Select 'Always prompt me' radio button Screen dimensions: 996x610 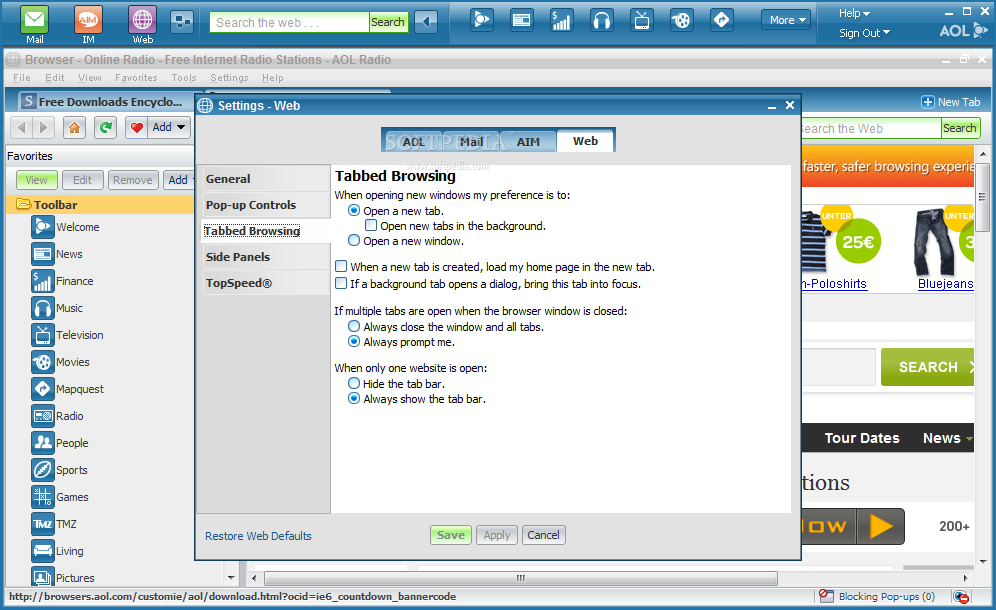point(354,341)
